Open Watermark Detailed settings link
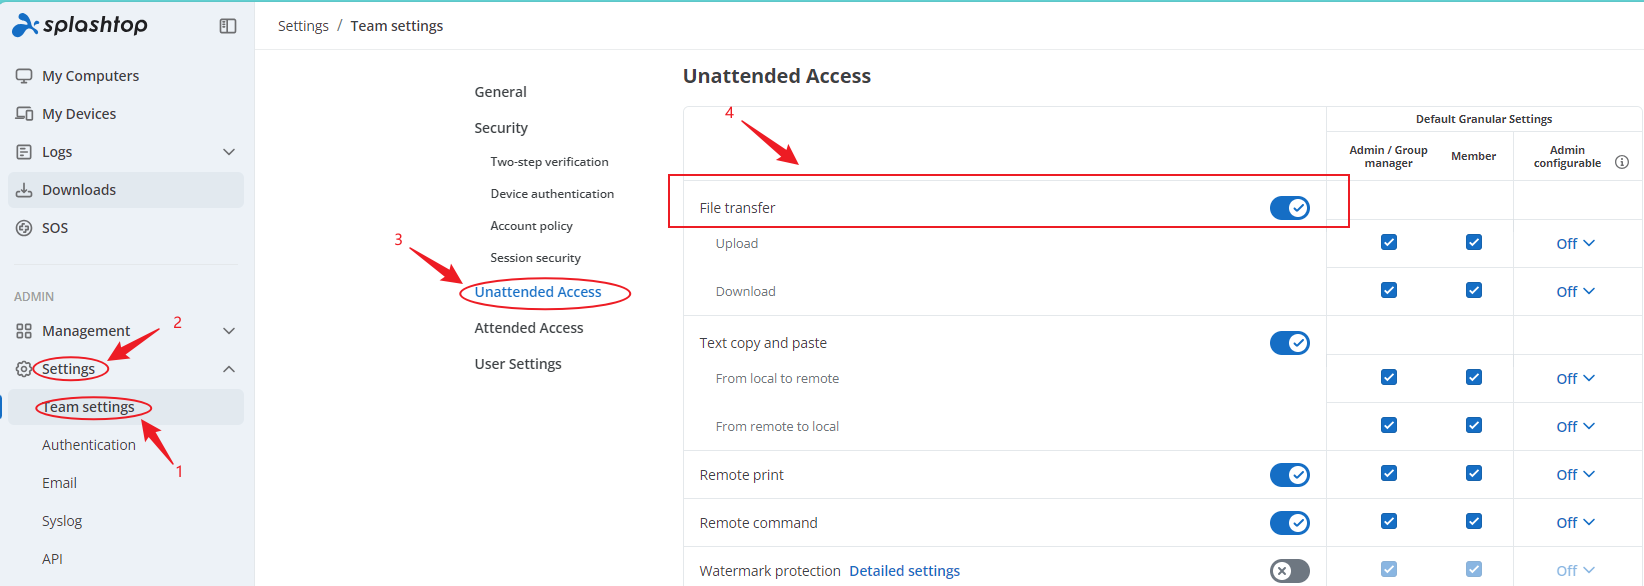1644x586 pixels. point(904,571)
